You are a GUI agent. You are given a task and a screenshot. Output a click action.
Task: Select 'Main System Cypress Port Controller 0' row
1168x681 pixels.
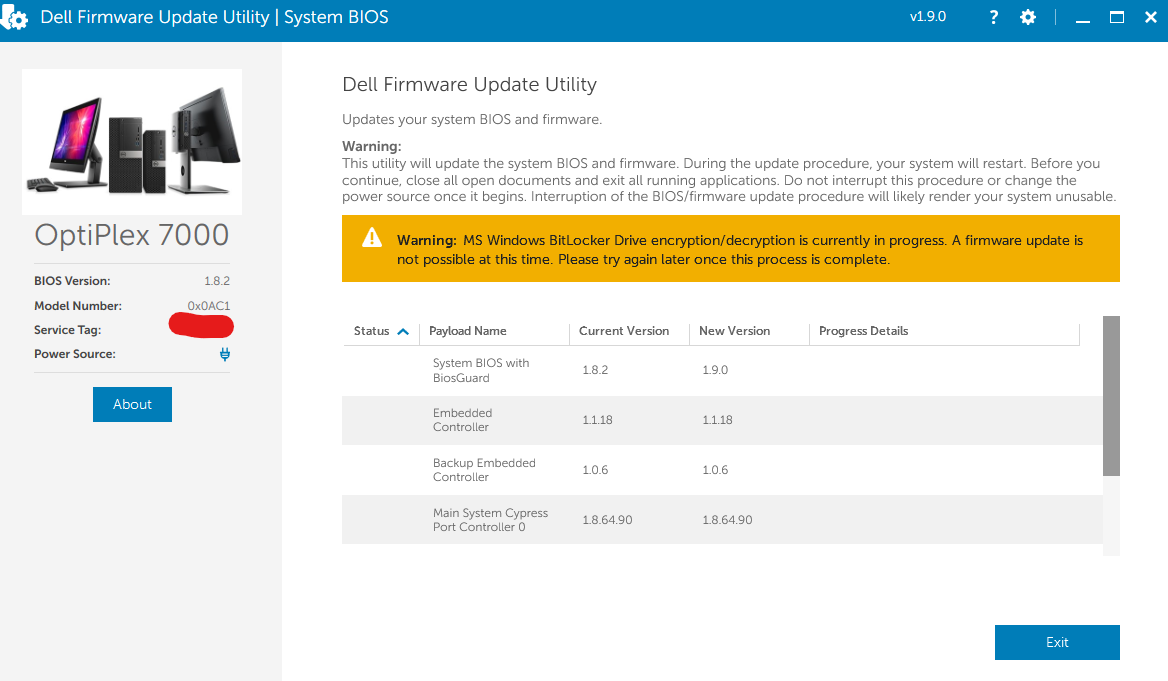click(x=723, y=520)
